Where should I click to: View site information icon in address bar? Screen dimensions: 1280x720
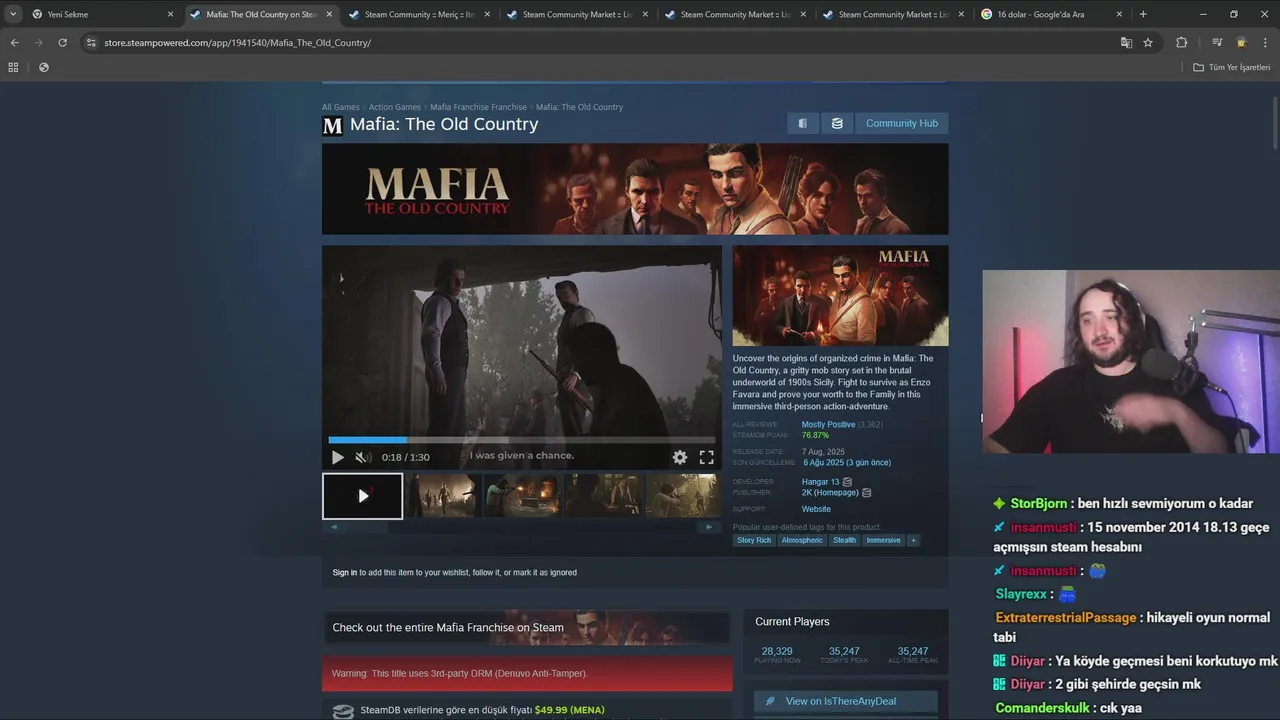(91, 43)
